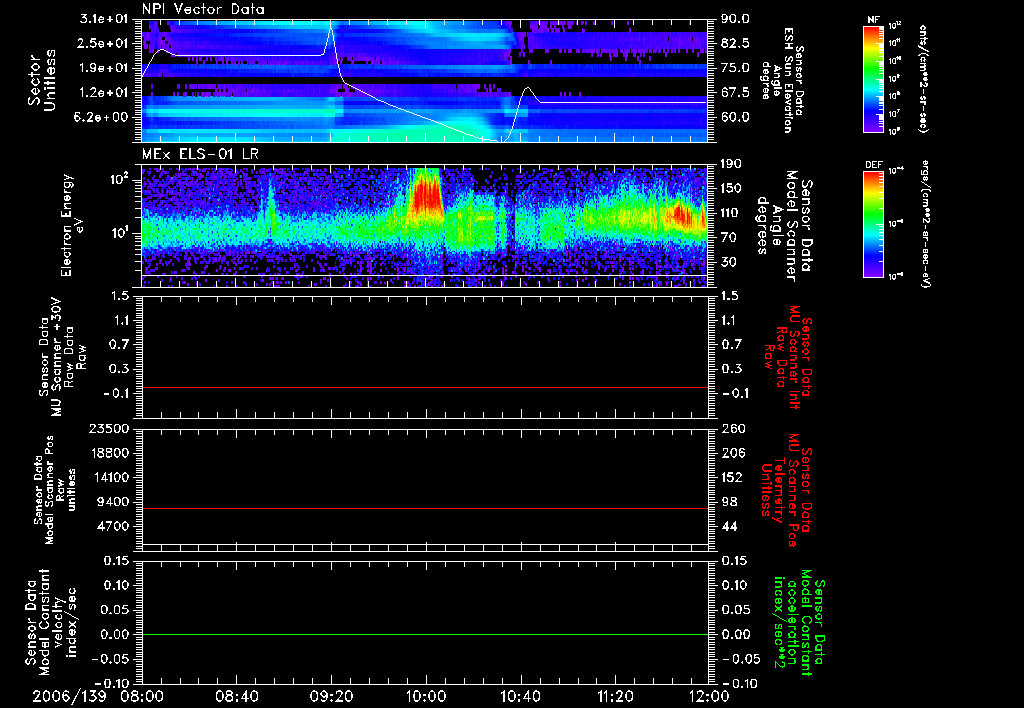Click the "70" scanner angle tick
1024x708 pixels.
click(728, 237)
